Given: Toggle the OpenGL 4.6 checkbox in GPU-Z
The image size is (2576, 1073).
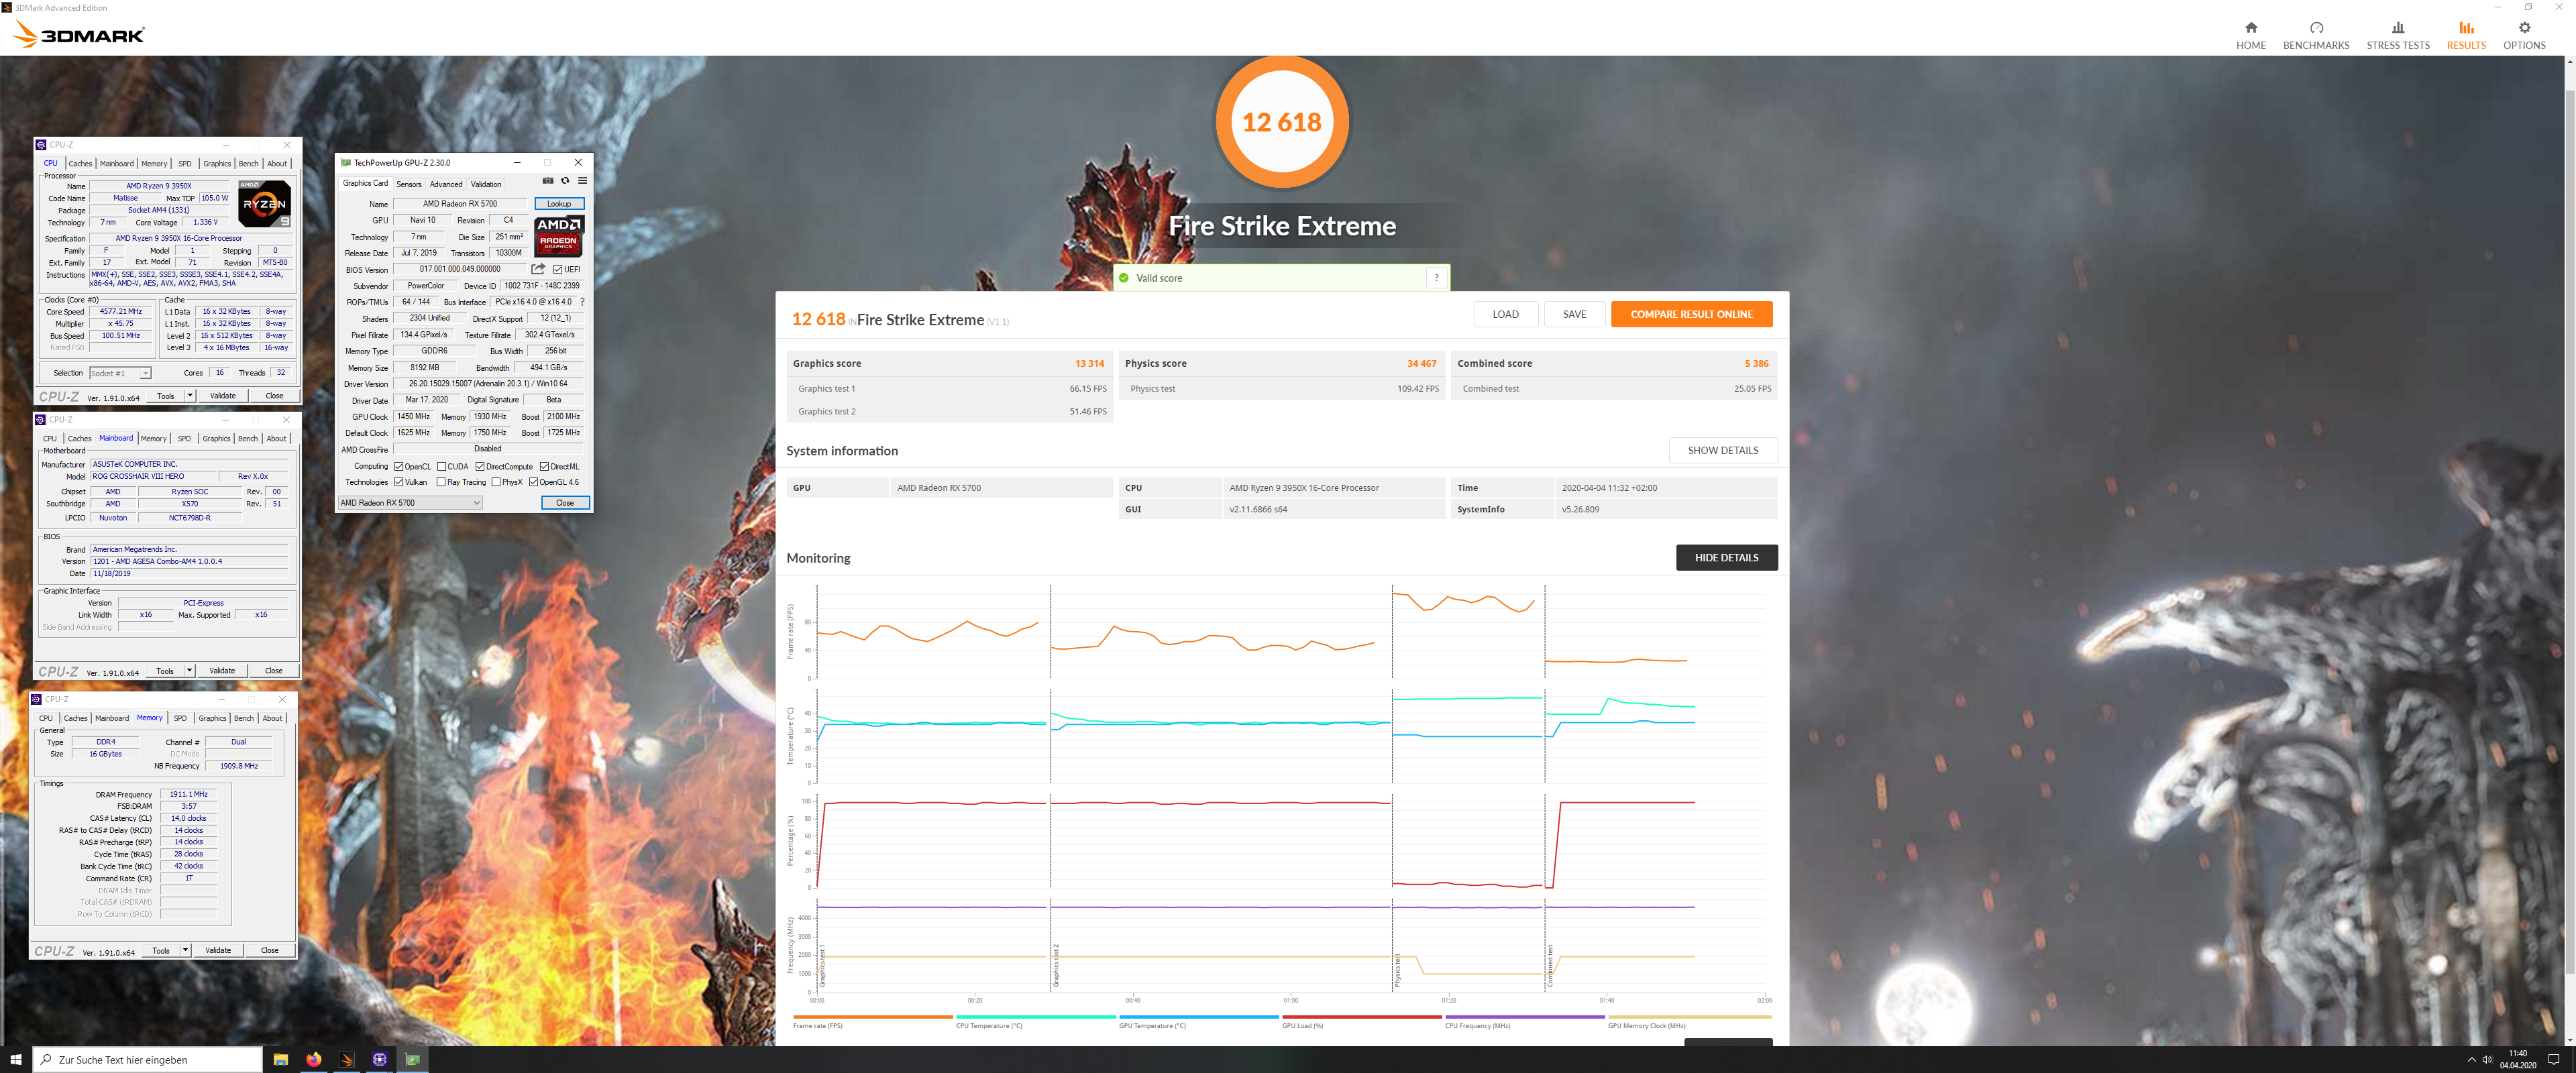Looking at the screenshot, I should (x=533, y=482).
